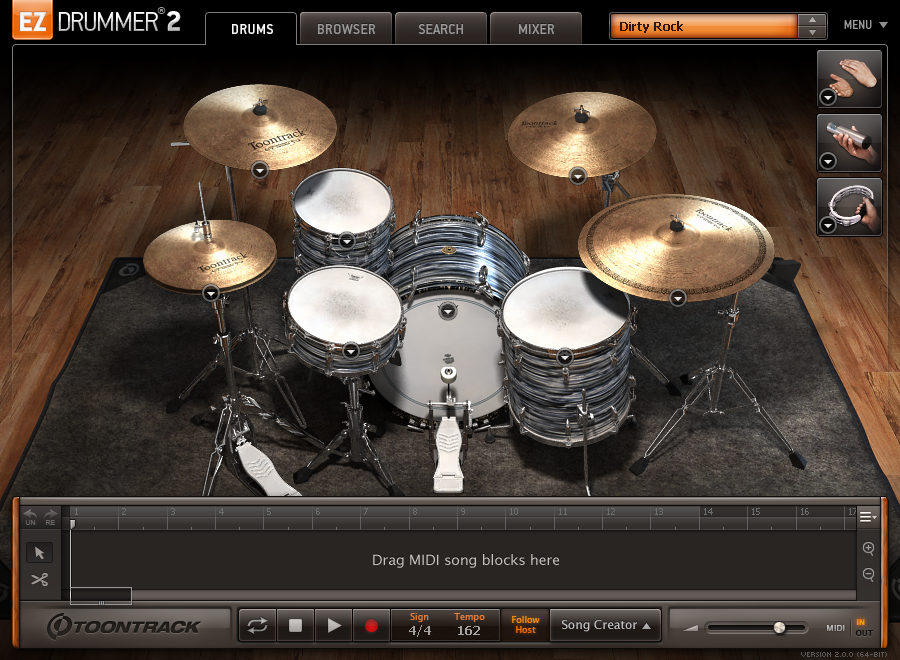
Task: Open the ride cymbal dropdown arrow
Action: point(678,298)
